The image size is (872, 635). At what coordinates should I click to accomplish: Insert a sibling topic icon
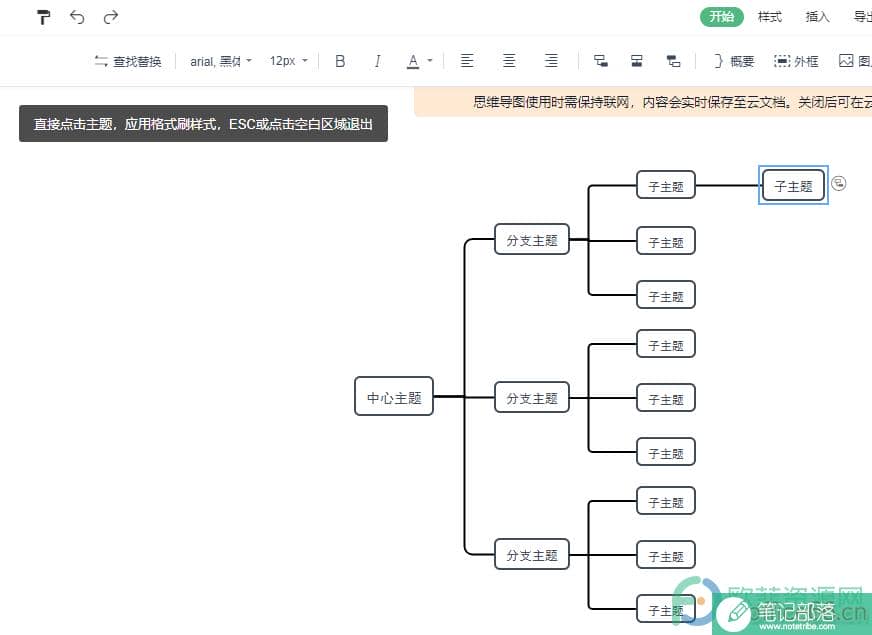637,61
